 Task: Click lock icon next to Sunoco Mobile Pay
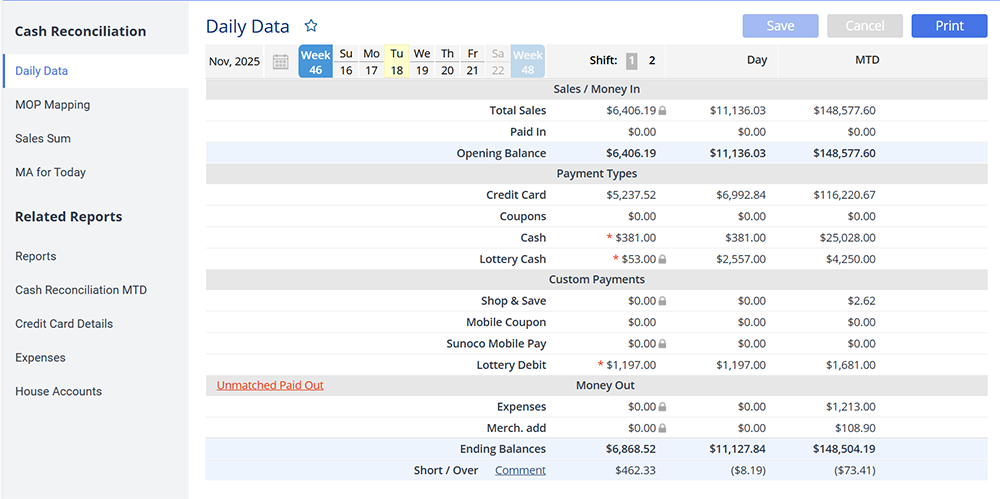(662, 344)
